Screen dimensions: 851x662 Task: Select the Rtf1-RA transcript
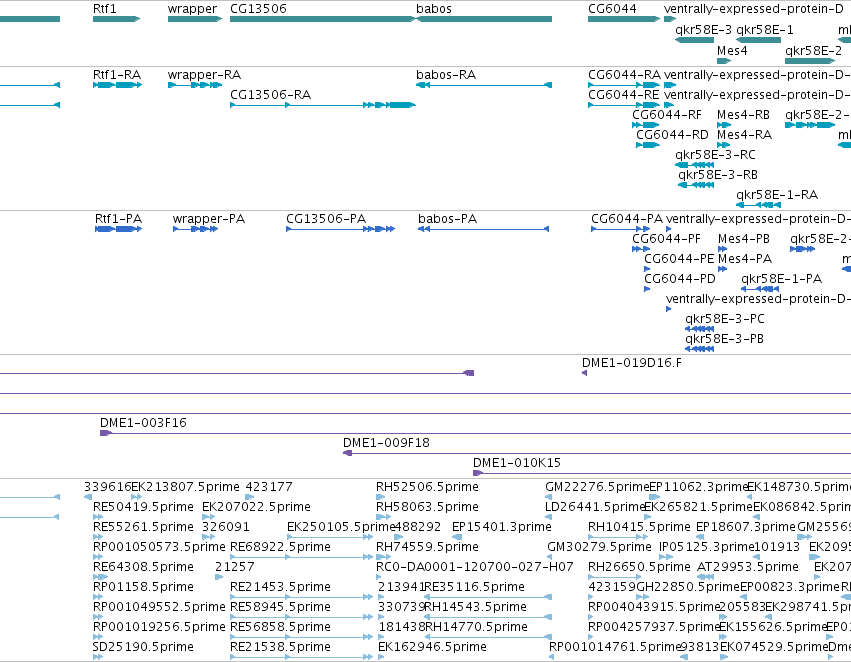point(117,85)
